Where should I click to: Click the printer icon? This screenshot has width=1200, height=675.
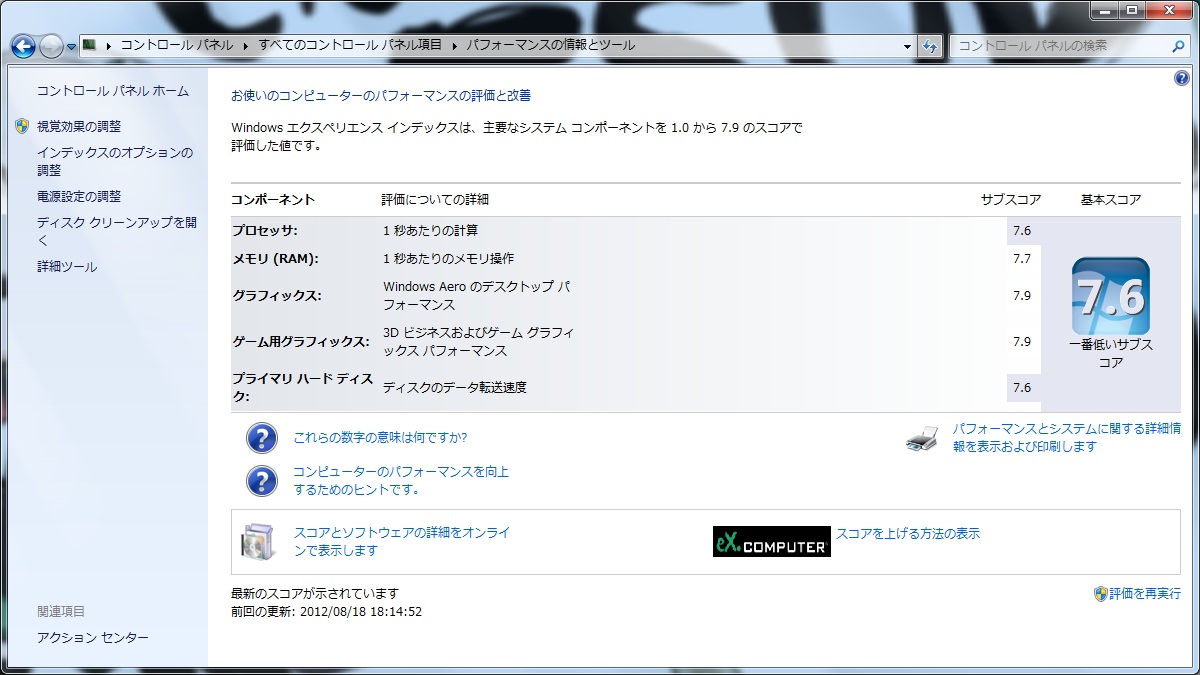click(922, 438)
